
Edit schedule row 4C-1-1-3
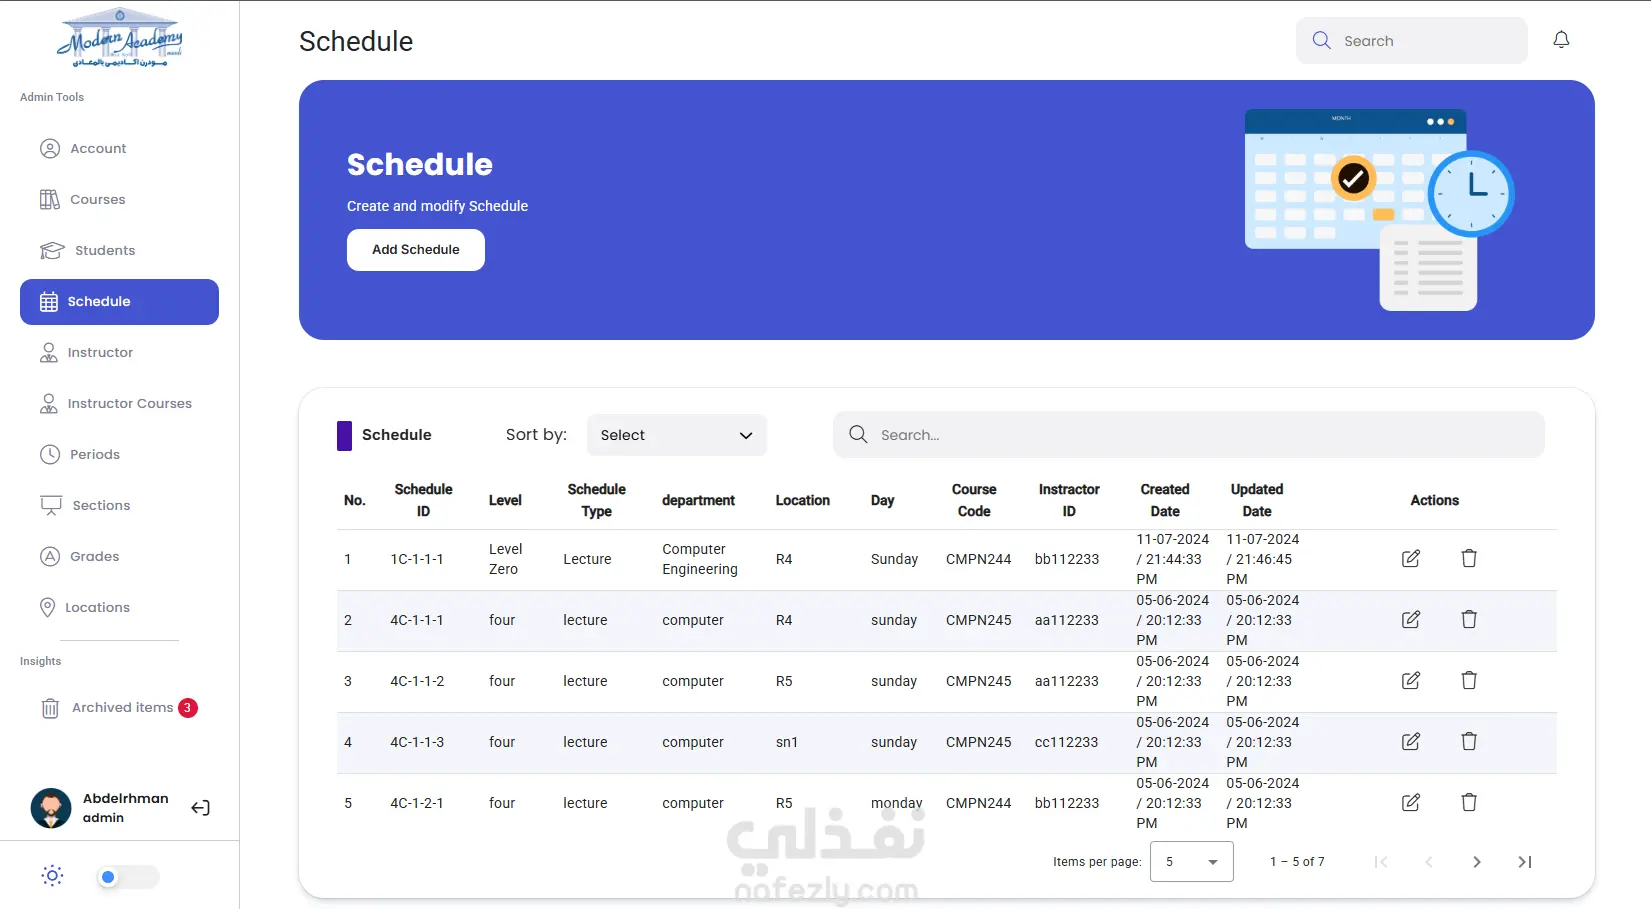pyautogui.click(x=1411, y=742)
